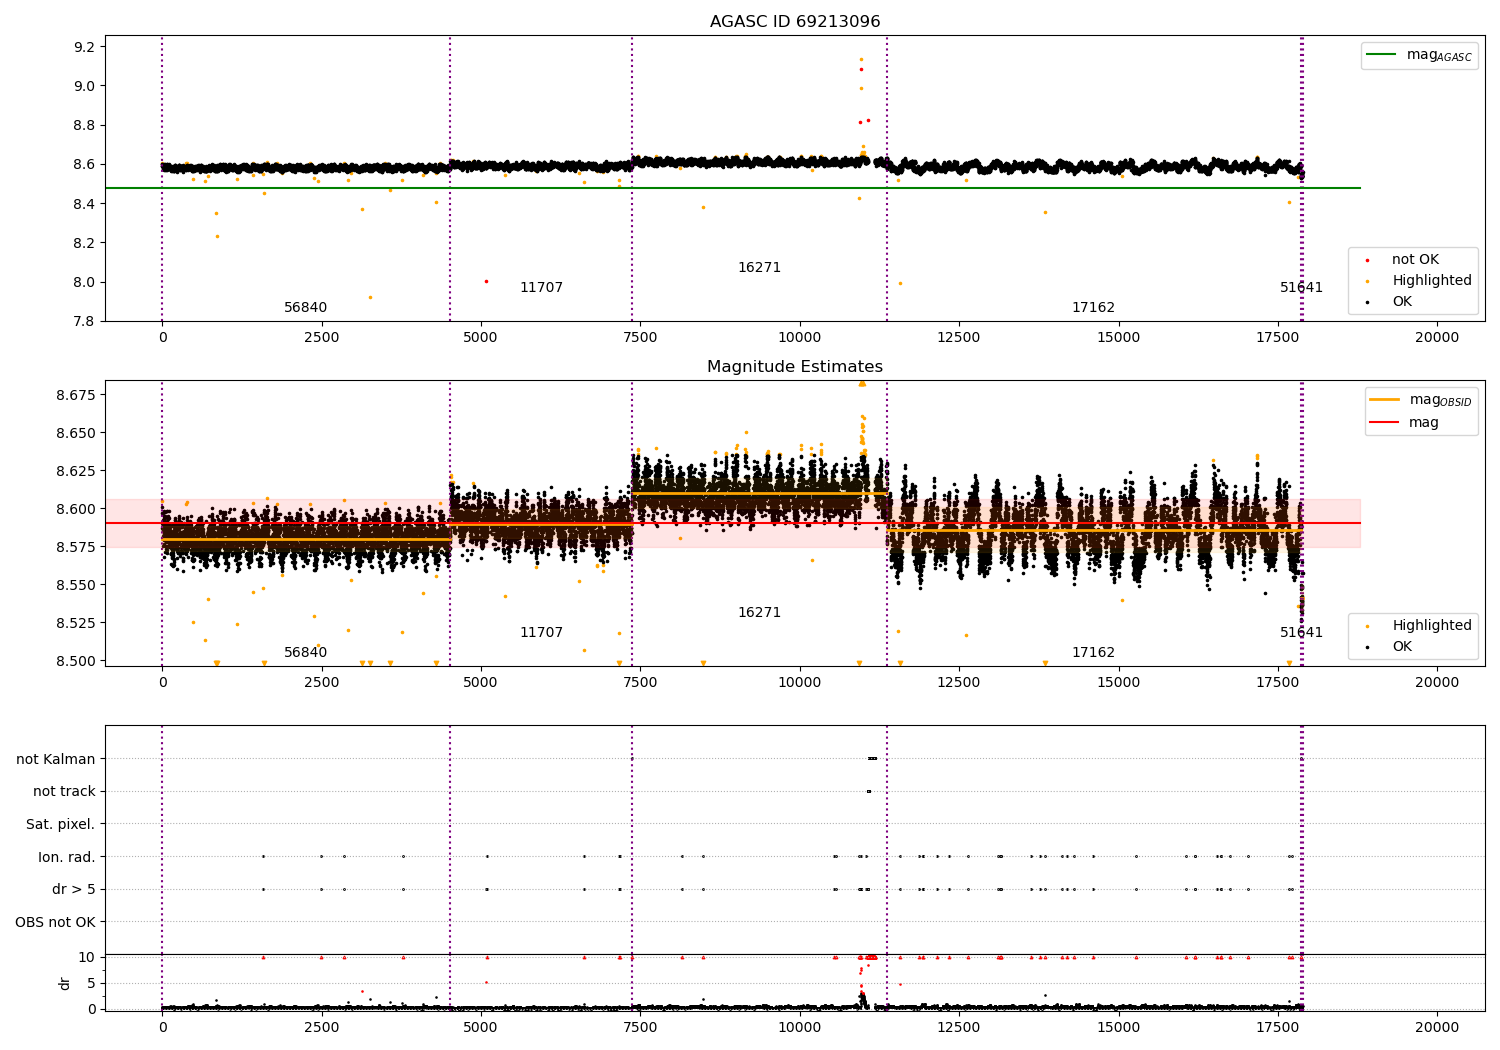Click the 9.0 y-axis tick label
This screenshot has height=1050, width=1500.
coord(84,86)
